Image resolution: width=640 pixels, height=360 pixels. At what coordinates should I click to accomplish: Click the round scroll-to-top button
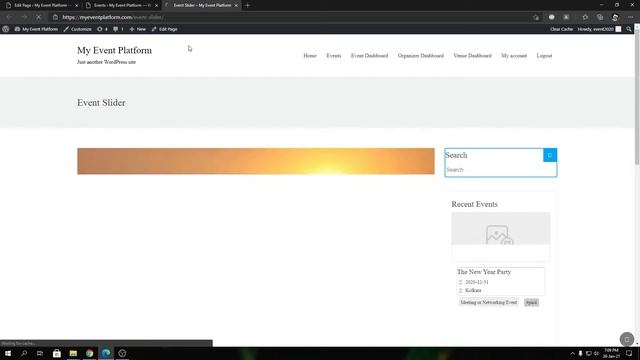point(627,339)
